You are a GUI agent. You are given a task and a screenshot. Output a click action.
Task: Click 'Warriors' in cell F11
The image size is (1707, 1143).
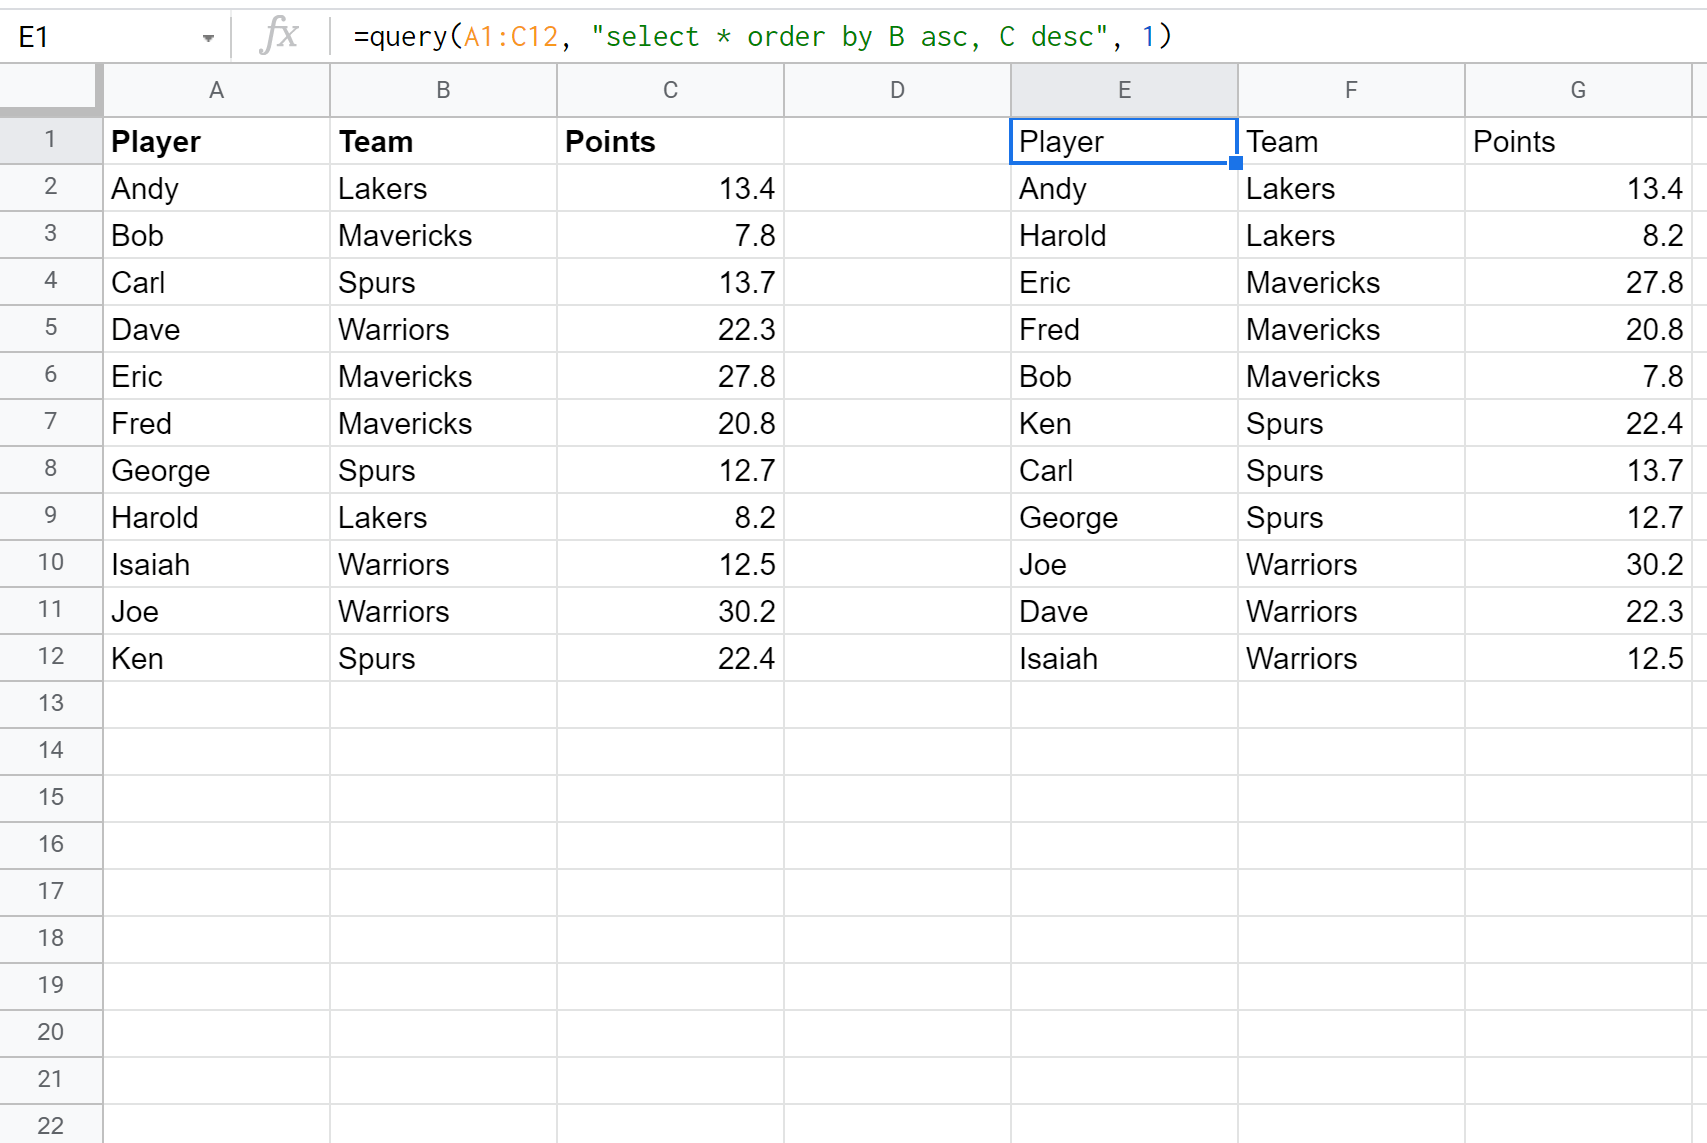[x=1301, y=612]
